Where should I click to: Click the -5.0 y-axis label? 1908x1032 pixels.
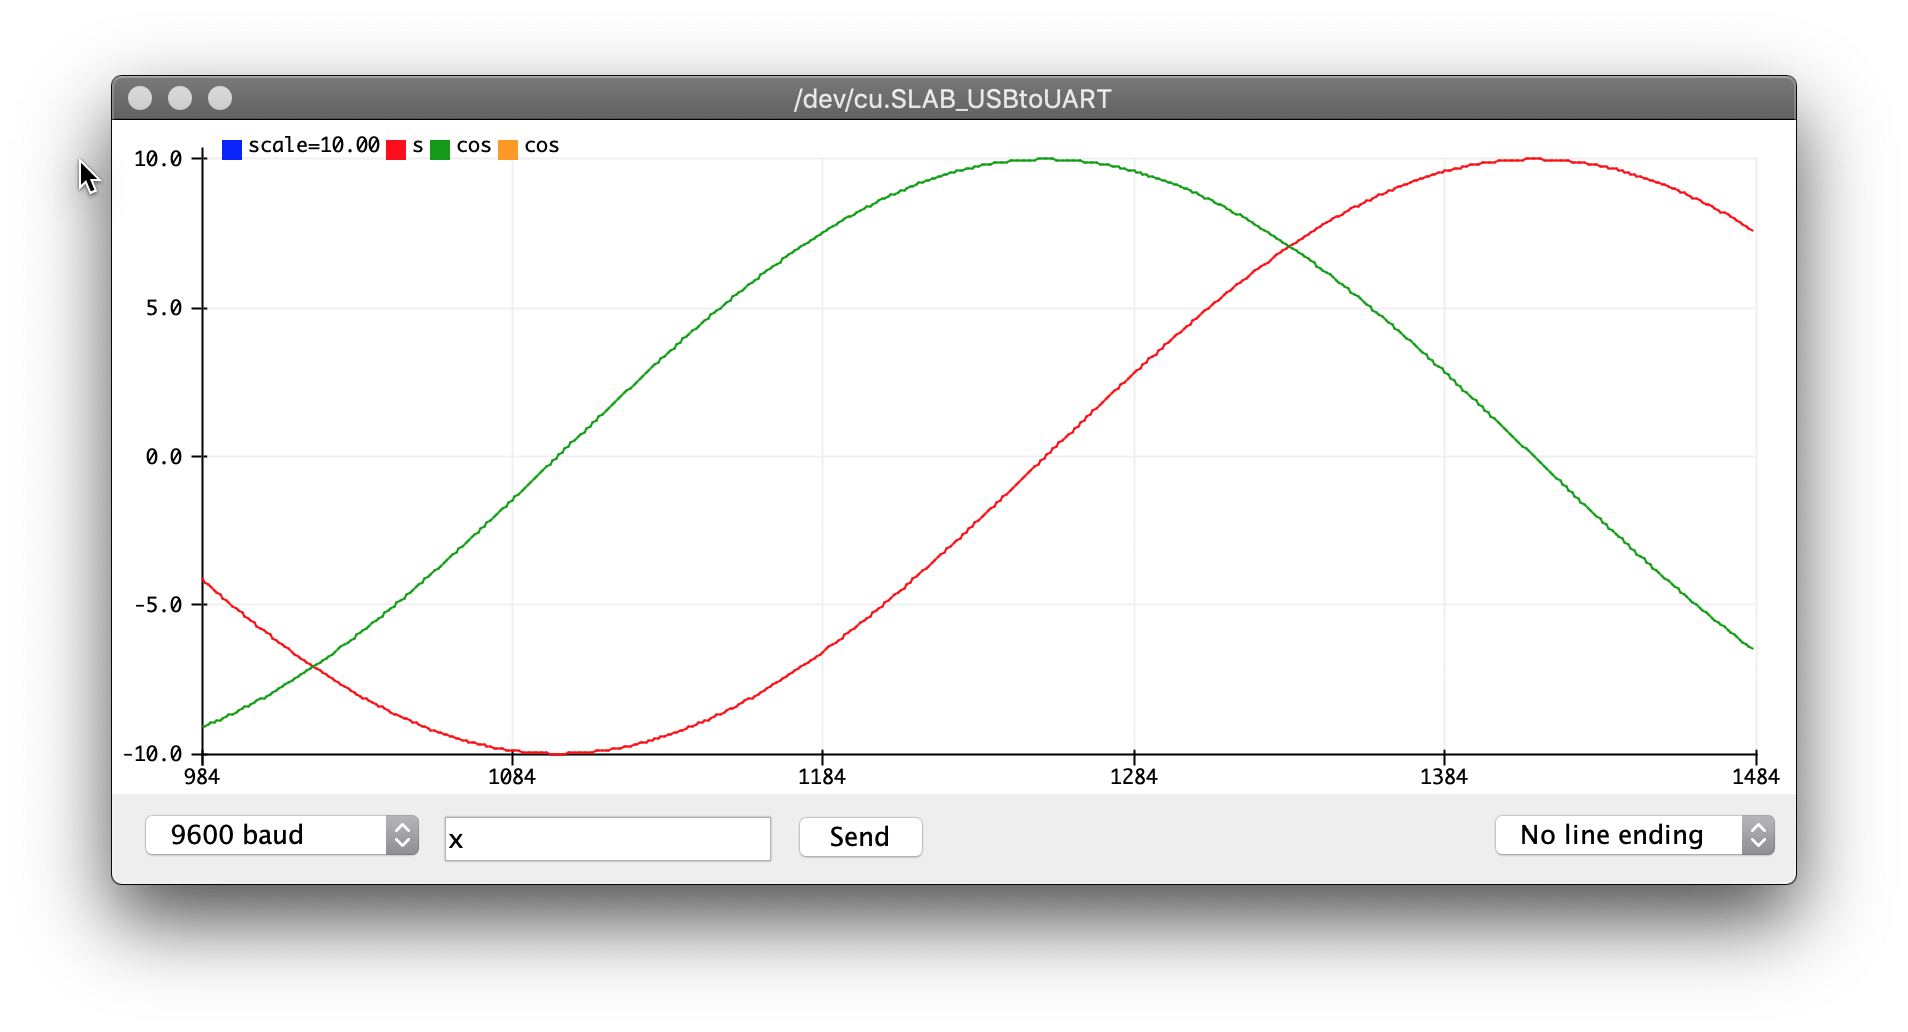[x=158, y=605]
